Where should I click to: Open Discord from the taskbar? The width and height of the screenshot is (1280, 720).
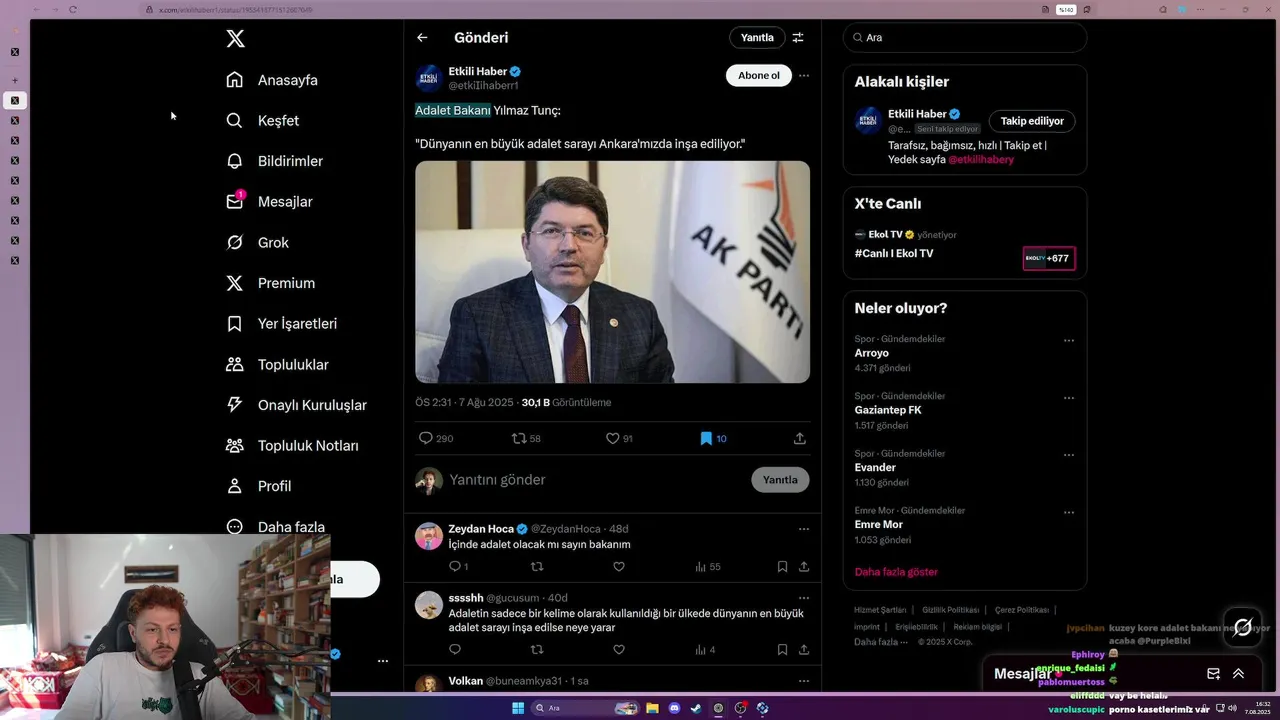coord(674,708)
